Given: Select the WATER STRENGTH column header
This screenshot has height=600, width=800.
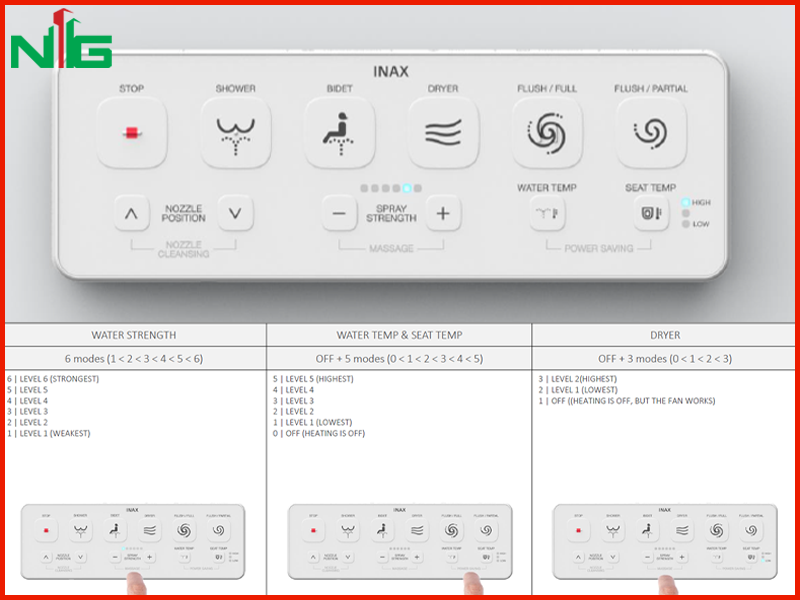Looking at the screenshot, I should [x=134, y=335].
